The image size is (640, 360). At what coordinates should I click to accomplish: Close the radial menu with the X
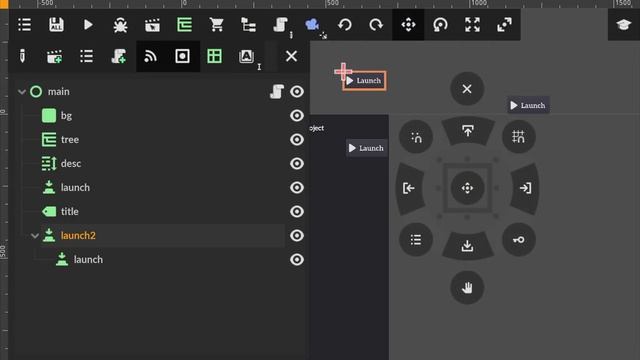[x=467, y=89]
